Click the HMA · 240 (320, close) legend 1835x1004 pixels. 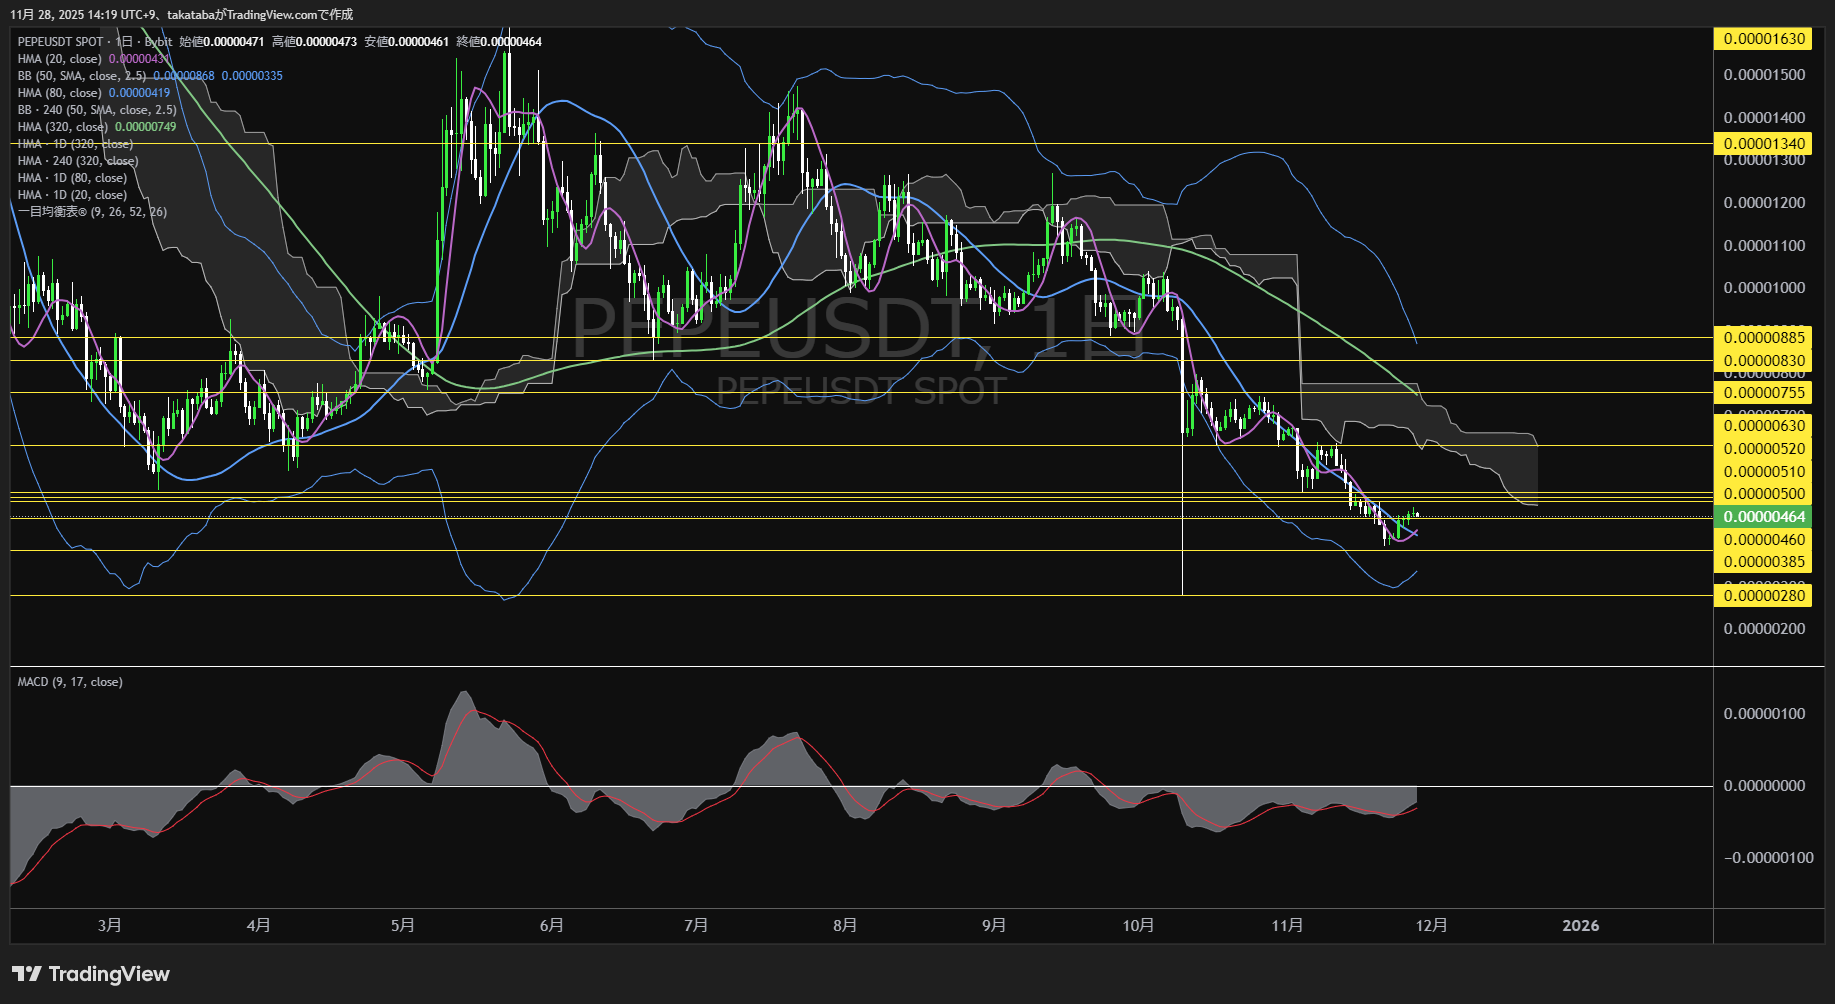point(78,161)
